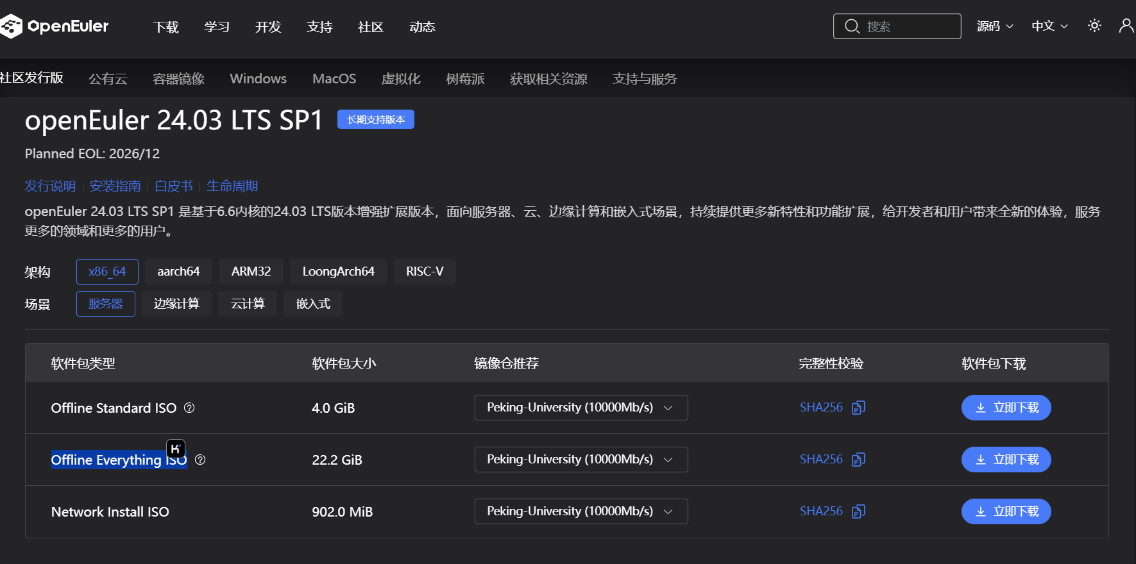This screenshot has width=1136, height=564.
Task: Select the 嵌入式 scenario
Action: click(313, 304)
